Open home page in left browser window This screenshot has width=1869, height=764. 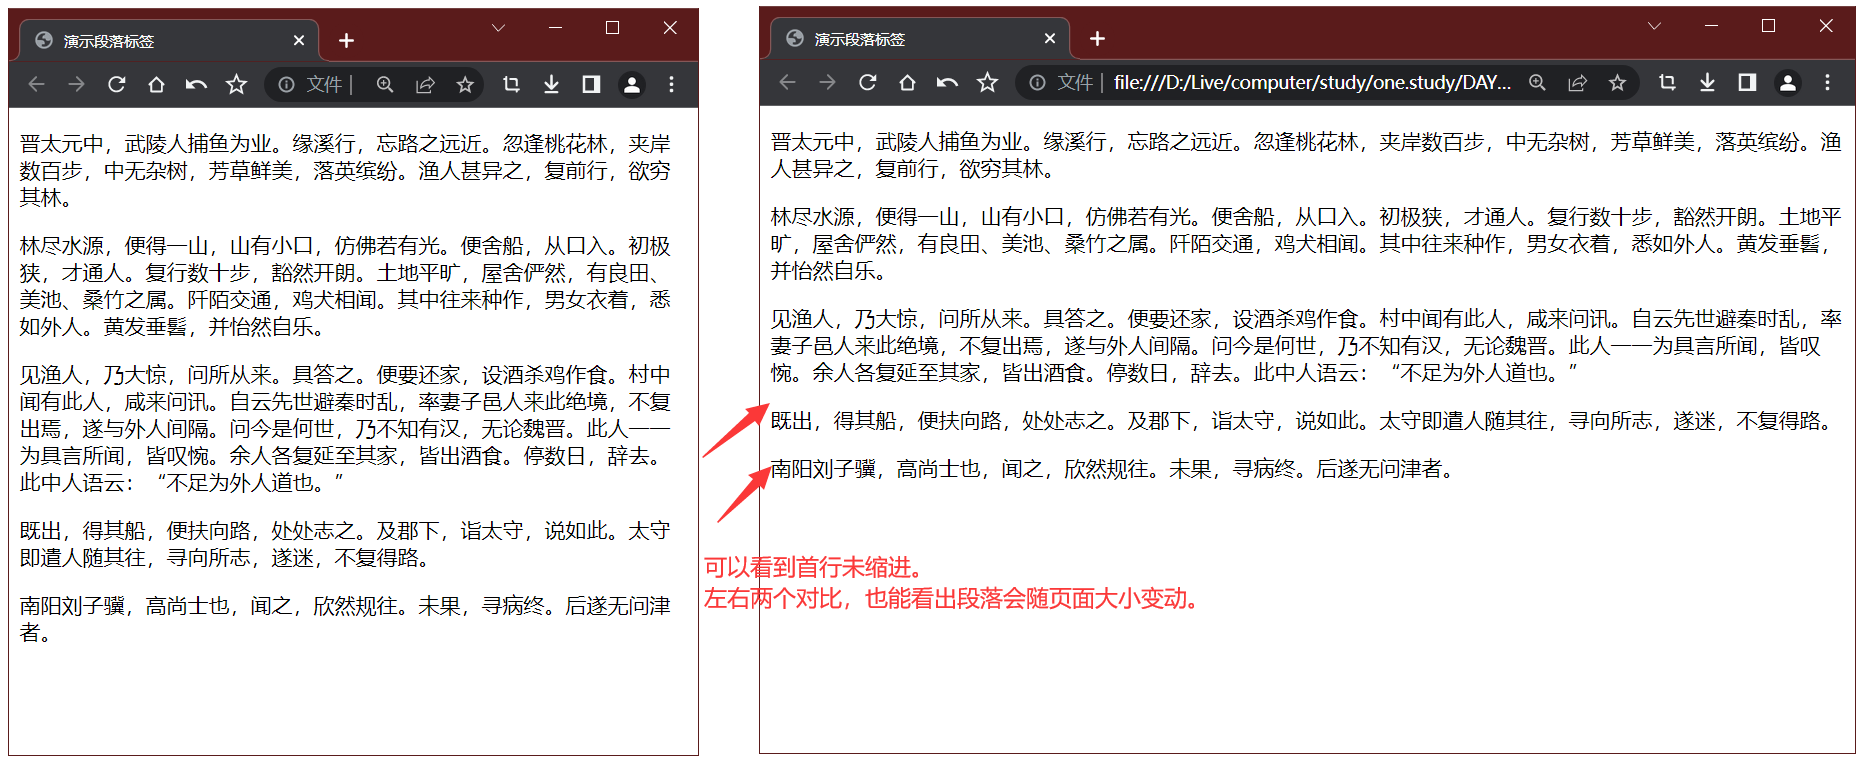(x=157, y=85)
